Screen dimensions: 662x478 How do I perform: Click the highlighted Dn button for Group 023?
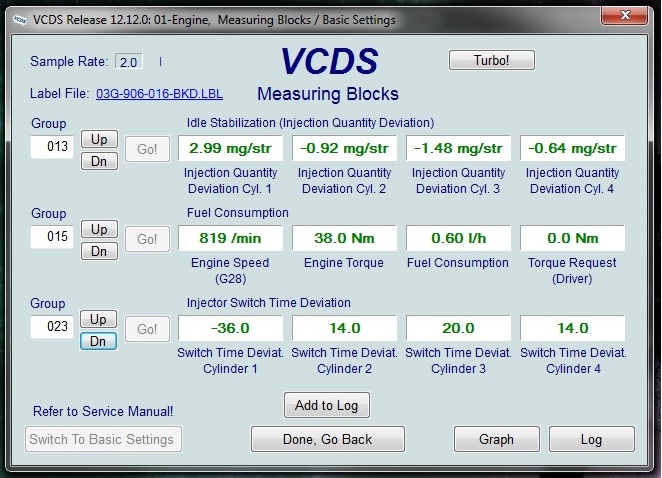tap(99, 341)
